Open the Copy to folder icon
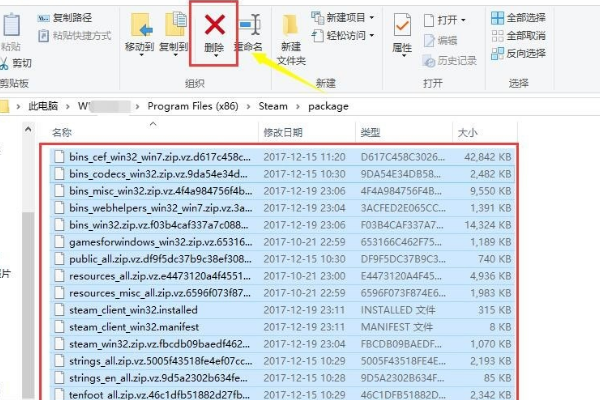Image resolution: width=600 pixels, height=400 pixels. click(x=175, y=24)
